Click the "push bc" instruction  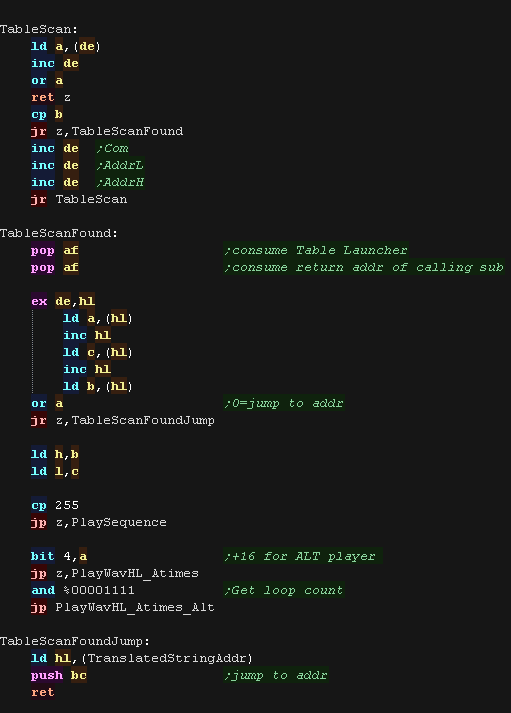tap(59, 675)
